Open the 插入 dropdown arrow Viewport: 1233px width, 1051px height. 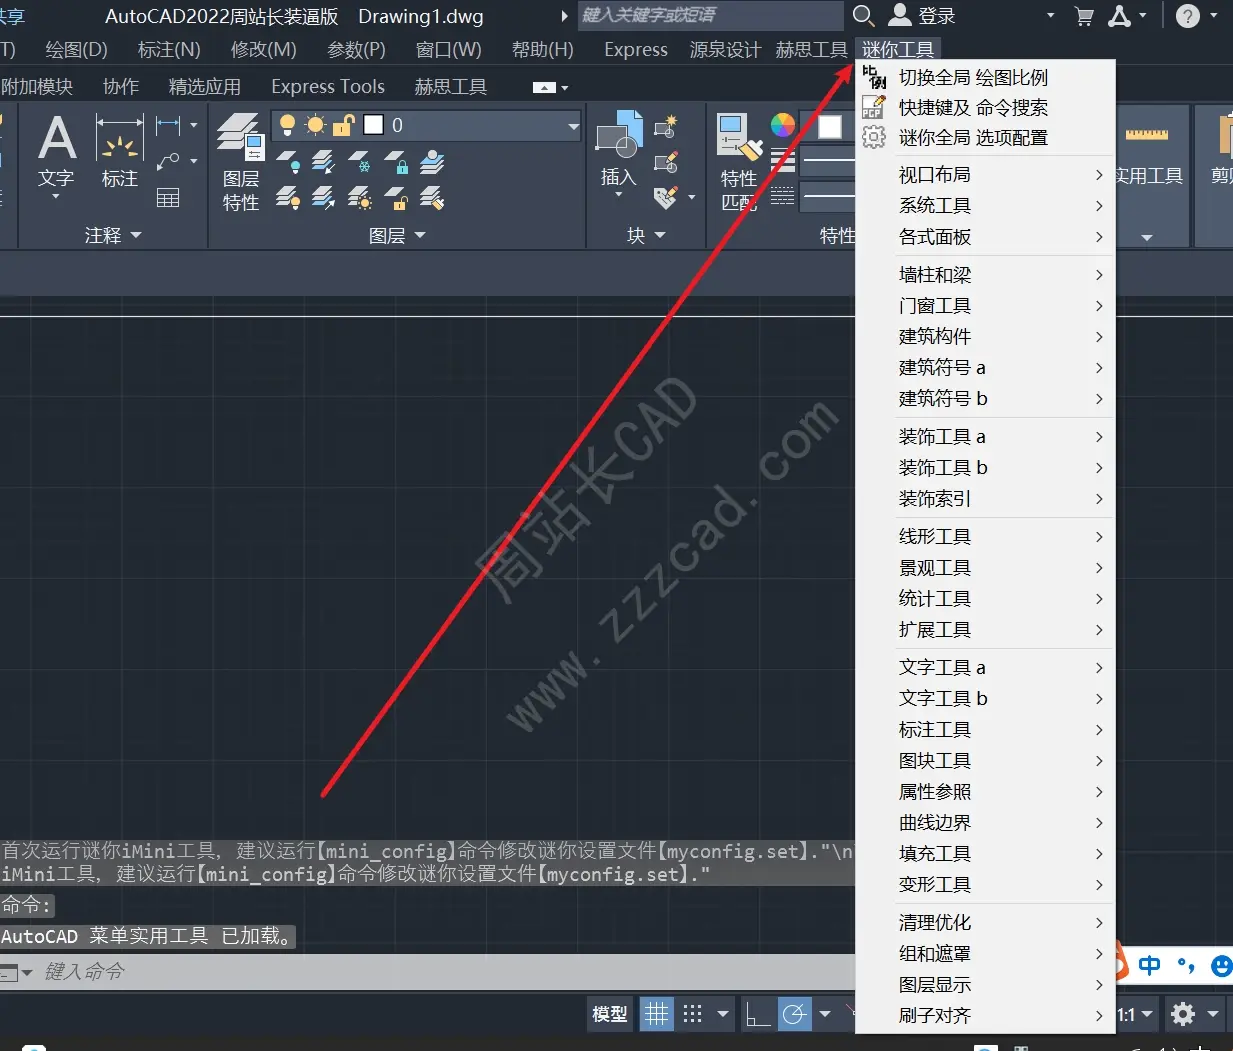pos(618,194)
